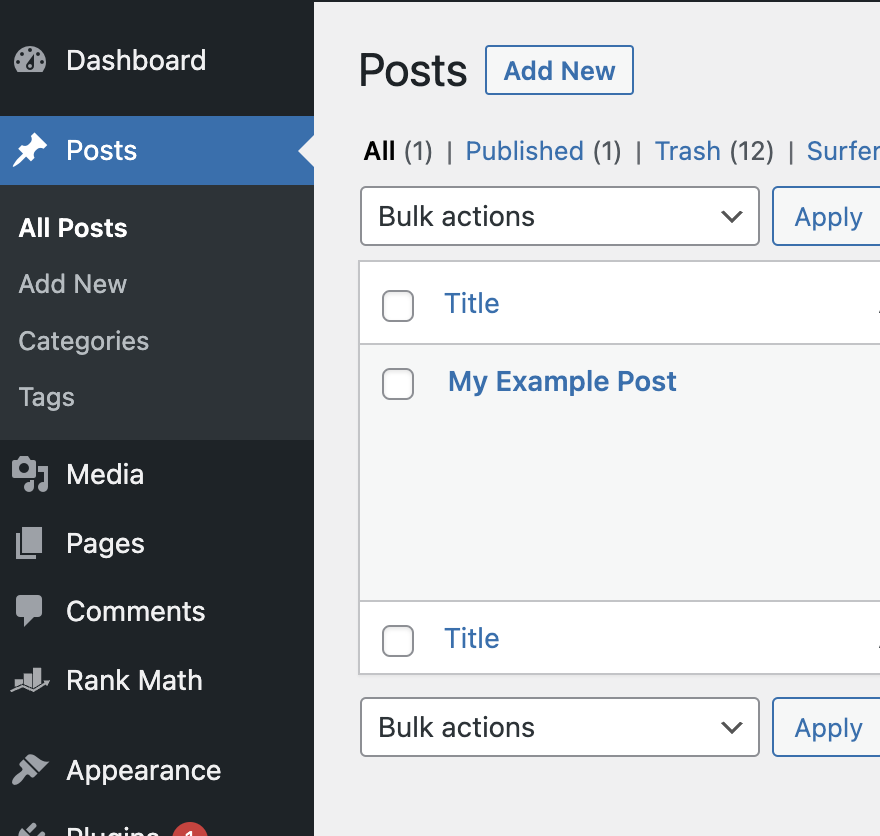This screenshot has width=880, height=836.
Task: Open the My Example Post link
Action: [x=562, y=381]
